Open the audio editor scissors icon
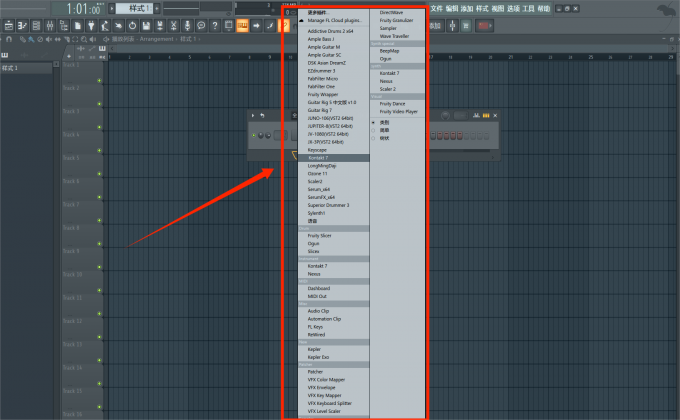 pos(173,26)
